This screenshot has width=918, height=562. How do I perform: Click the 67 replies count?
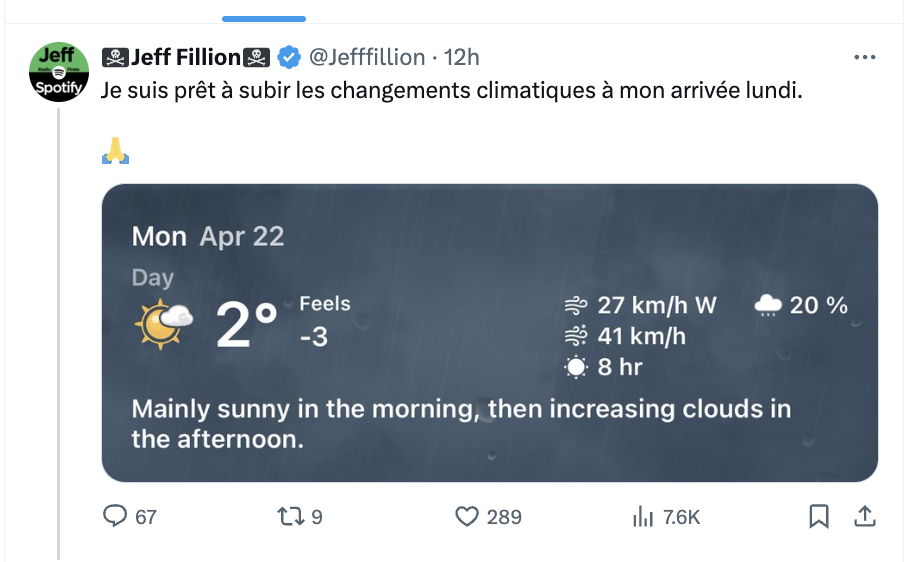coord(146,517)
